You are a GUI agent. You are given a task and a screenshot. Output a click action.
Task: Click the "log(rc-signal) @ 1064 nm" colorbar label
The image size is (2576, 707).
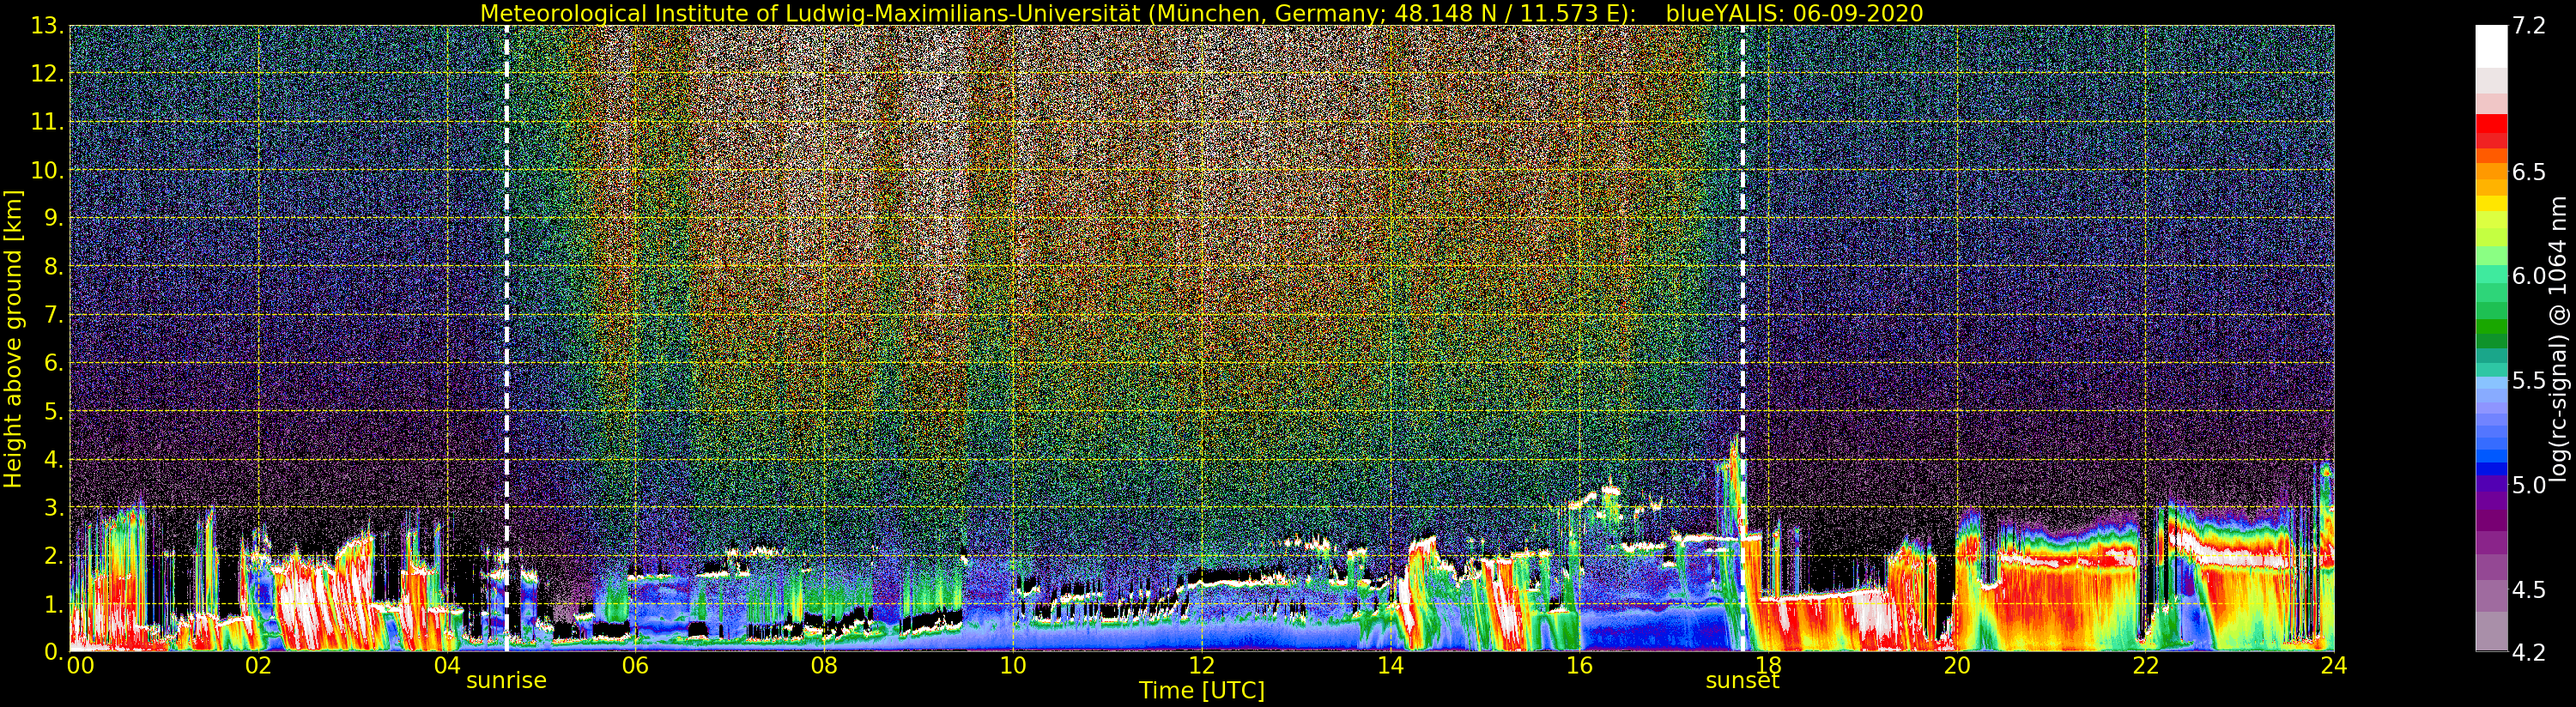pyautogui.click(x=2559, y=339)
